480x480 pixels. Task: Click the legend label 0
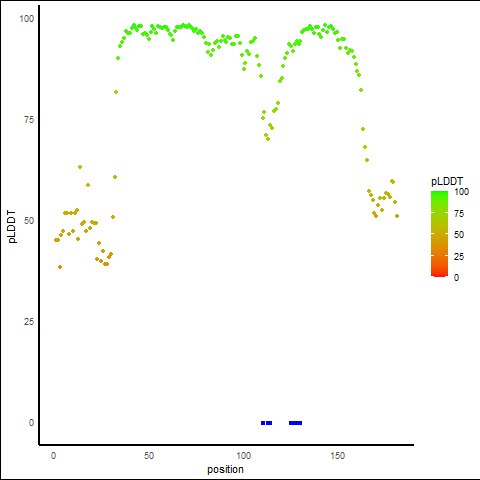[x=456, y=278]
